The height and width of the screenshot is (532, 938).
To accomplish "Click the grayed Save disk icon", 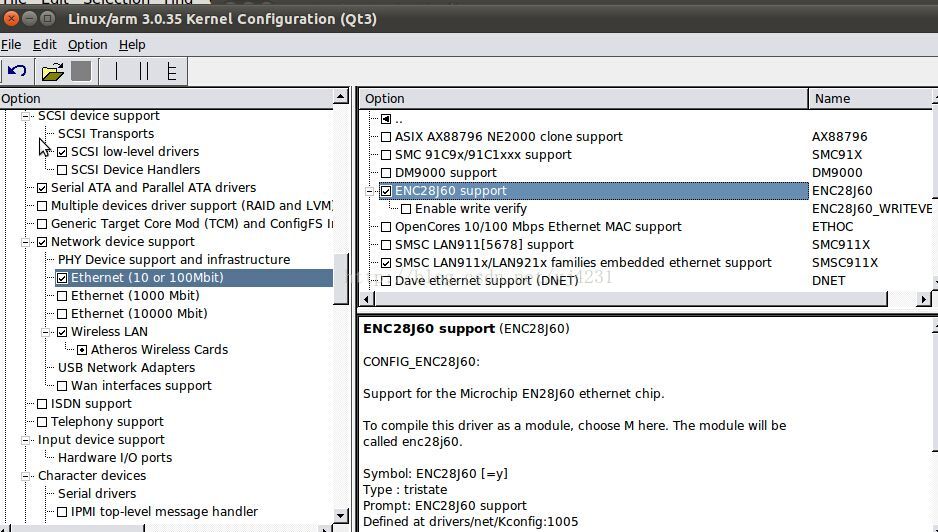I will 81,72.
